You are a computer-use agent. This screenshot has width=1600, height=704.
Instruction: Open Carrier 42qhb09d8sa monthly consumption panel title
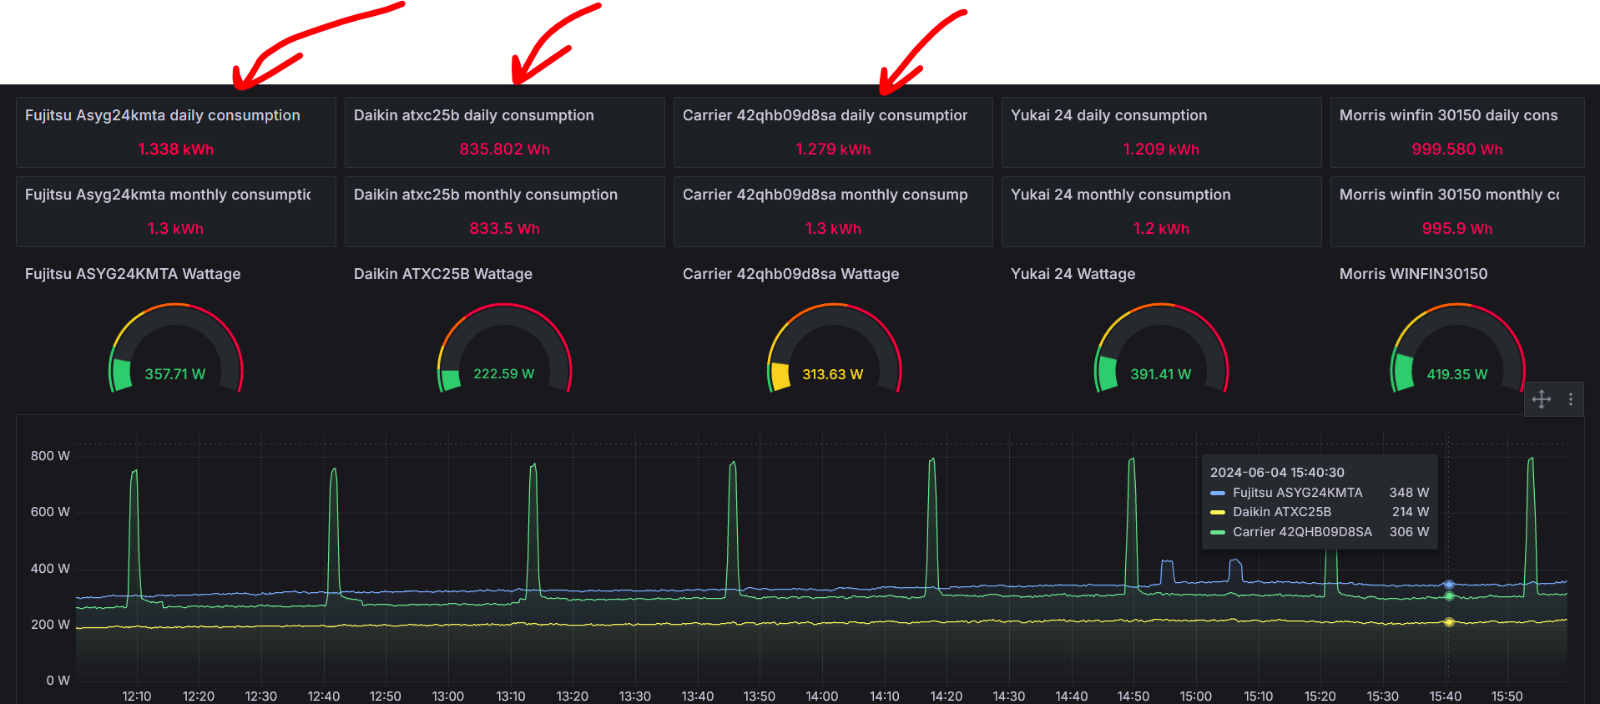point(825,194)
